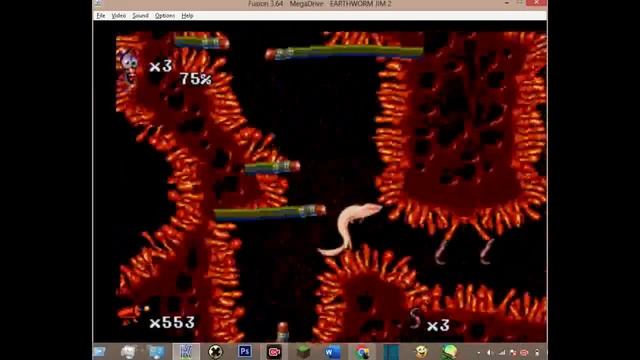Image resolution: width=640 pixels, height=360 pixels.
Task: Open Google Chrome from the taskbar
Action: click(x=362, y=352)
